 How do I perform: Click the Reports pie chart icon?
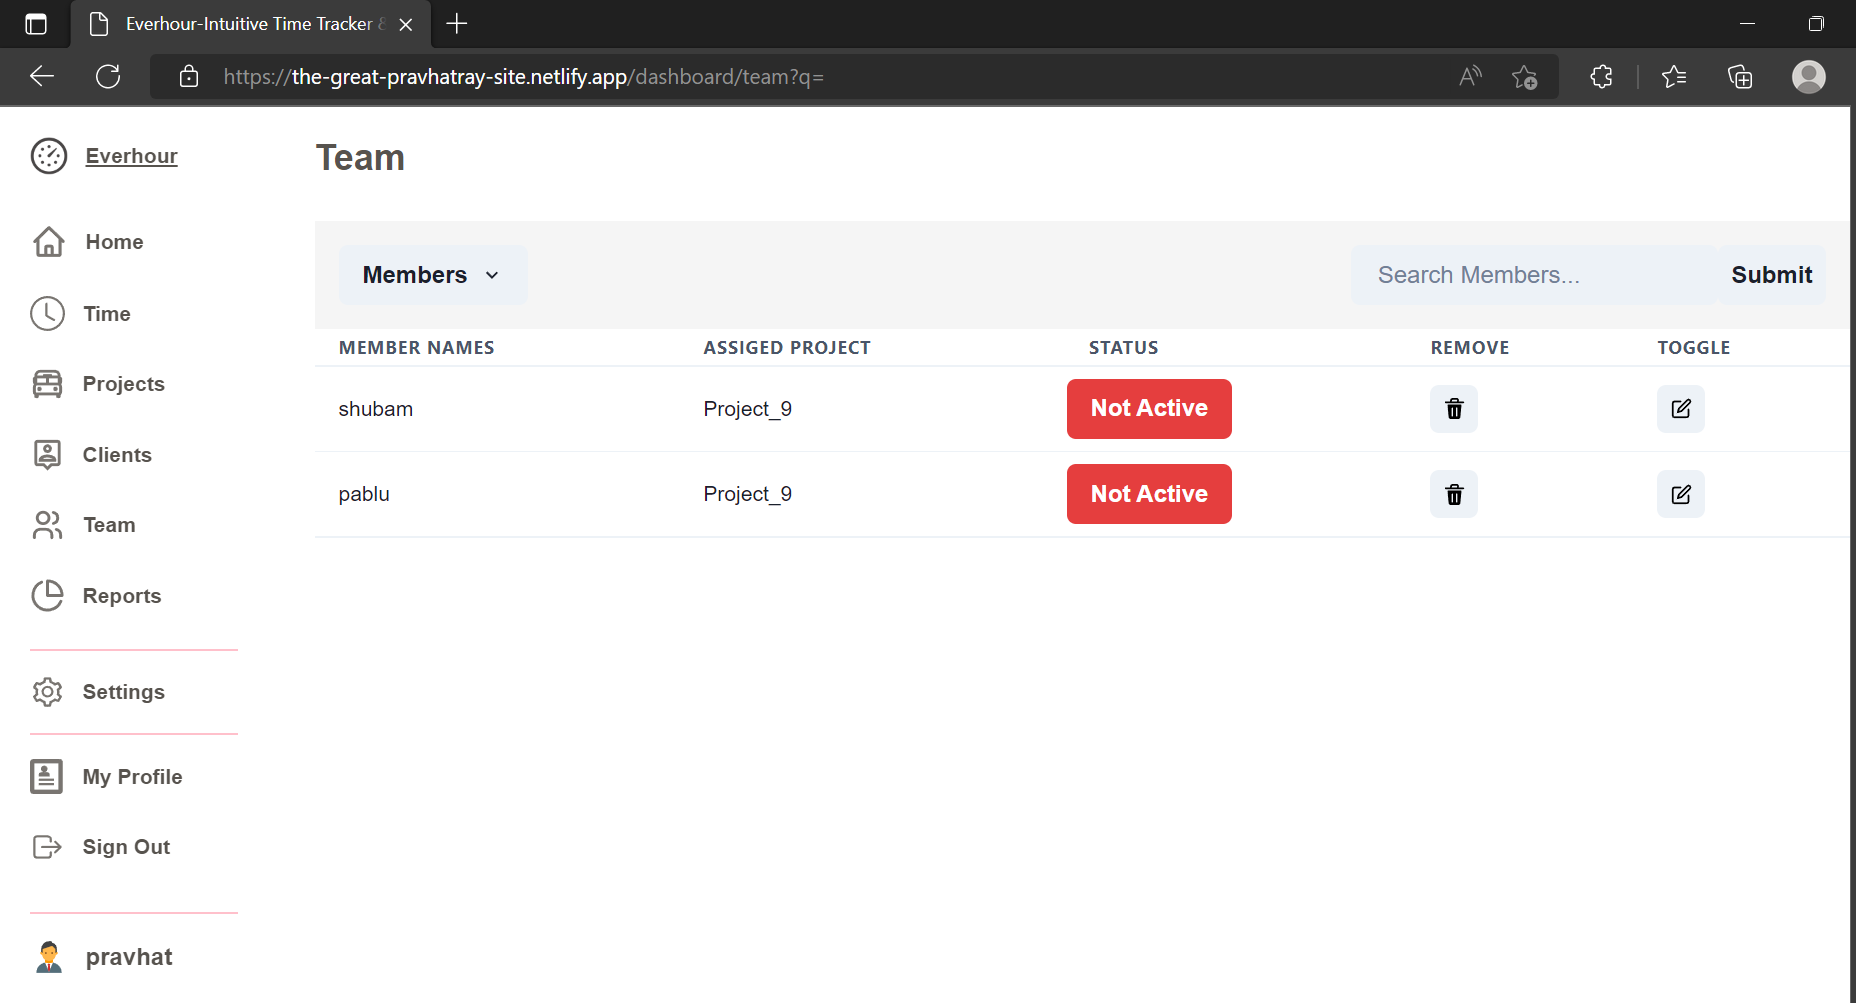(x=48, y=596)
